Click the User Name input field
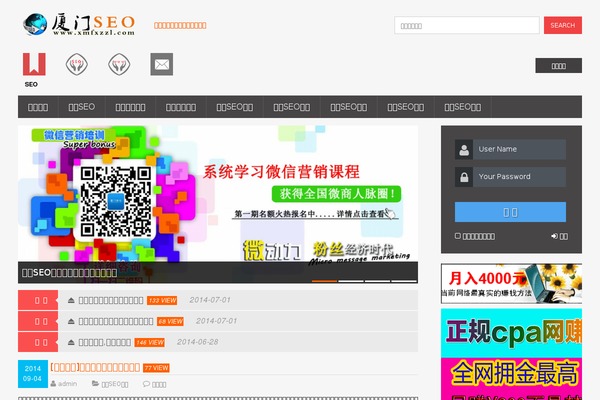600x400 pixels. (x=519, y=149)
